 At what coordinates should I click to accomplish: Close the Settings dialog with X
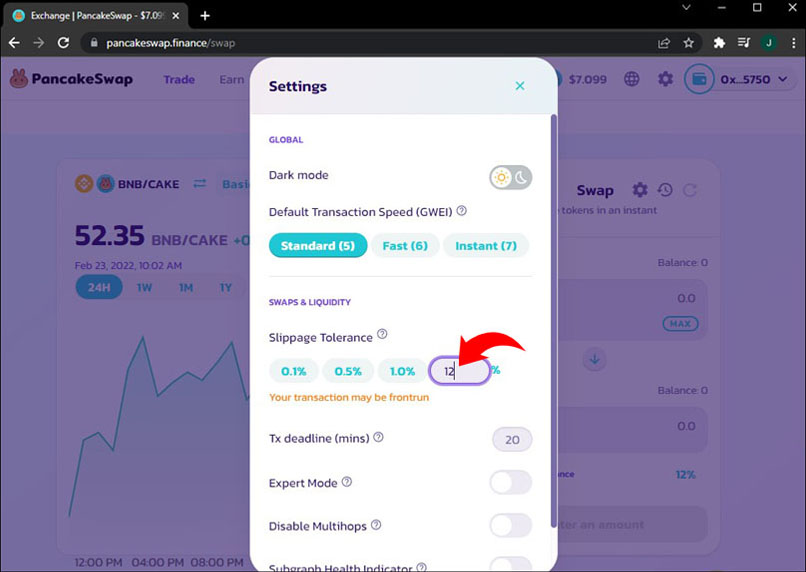click(520, 86)
